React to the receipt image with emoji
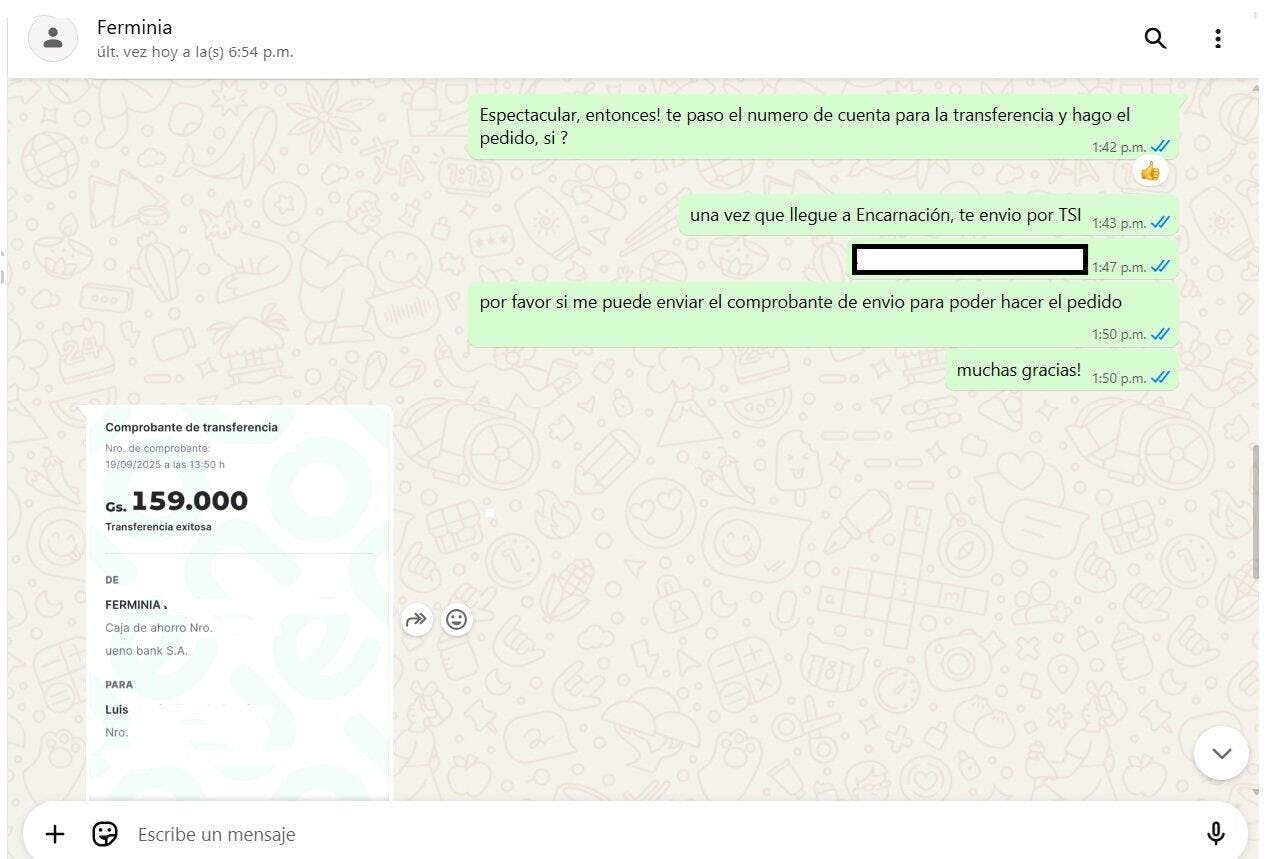This screenshot has height=859, width=1269. [x=457, y=620]
